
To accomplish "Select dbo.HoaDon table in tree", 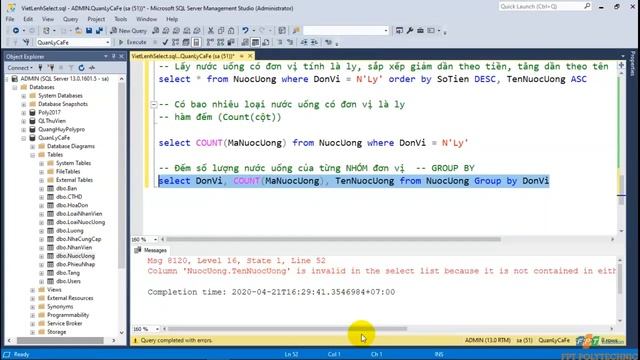I will pos(72,205).
